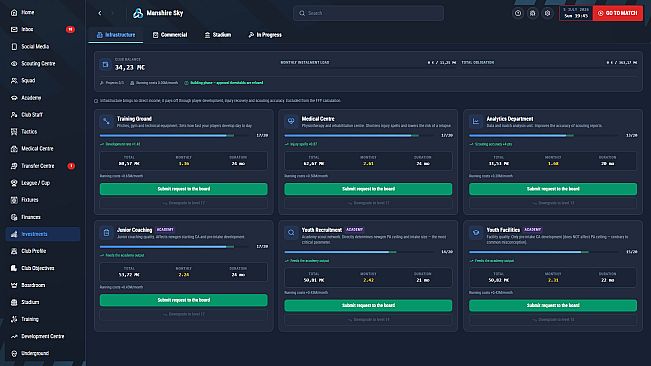651x366 pixels.
Task: Click the settings gear icon in header
Action: [x=547, y=13]
